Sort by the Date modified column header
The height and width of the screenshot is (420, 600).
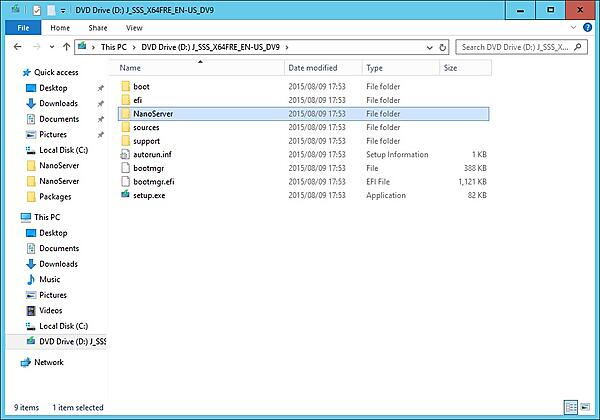(323, 68)
